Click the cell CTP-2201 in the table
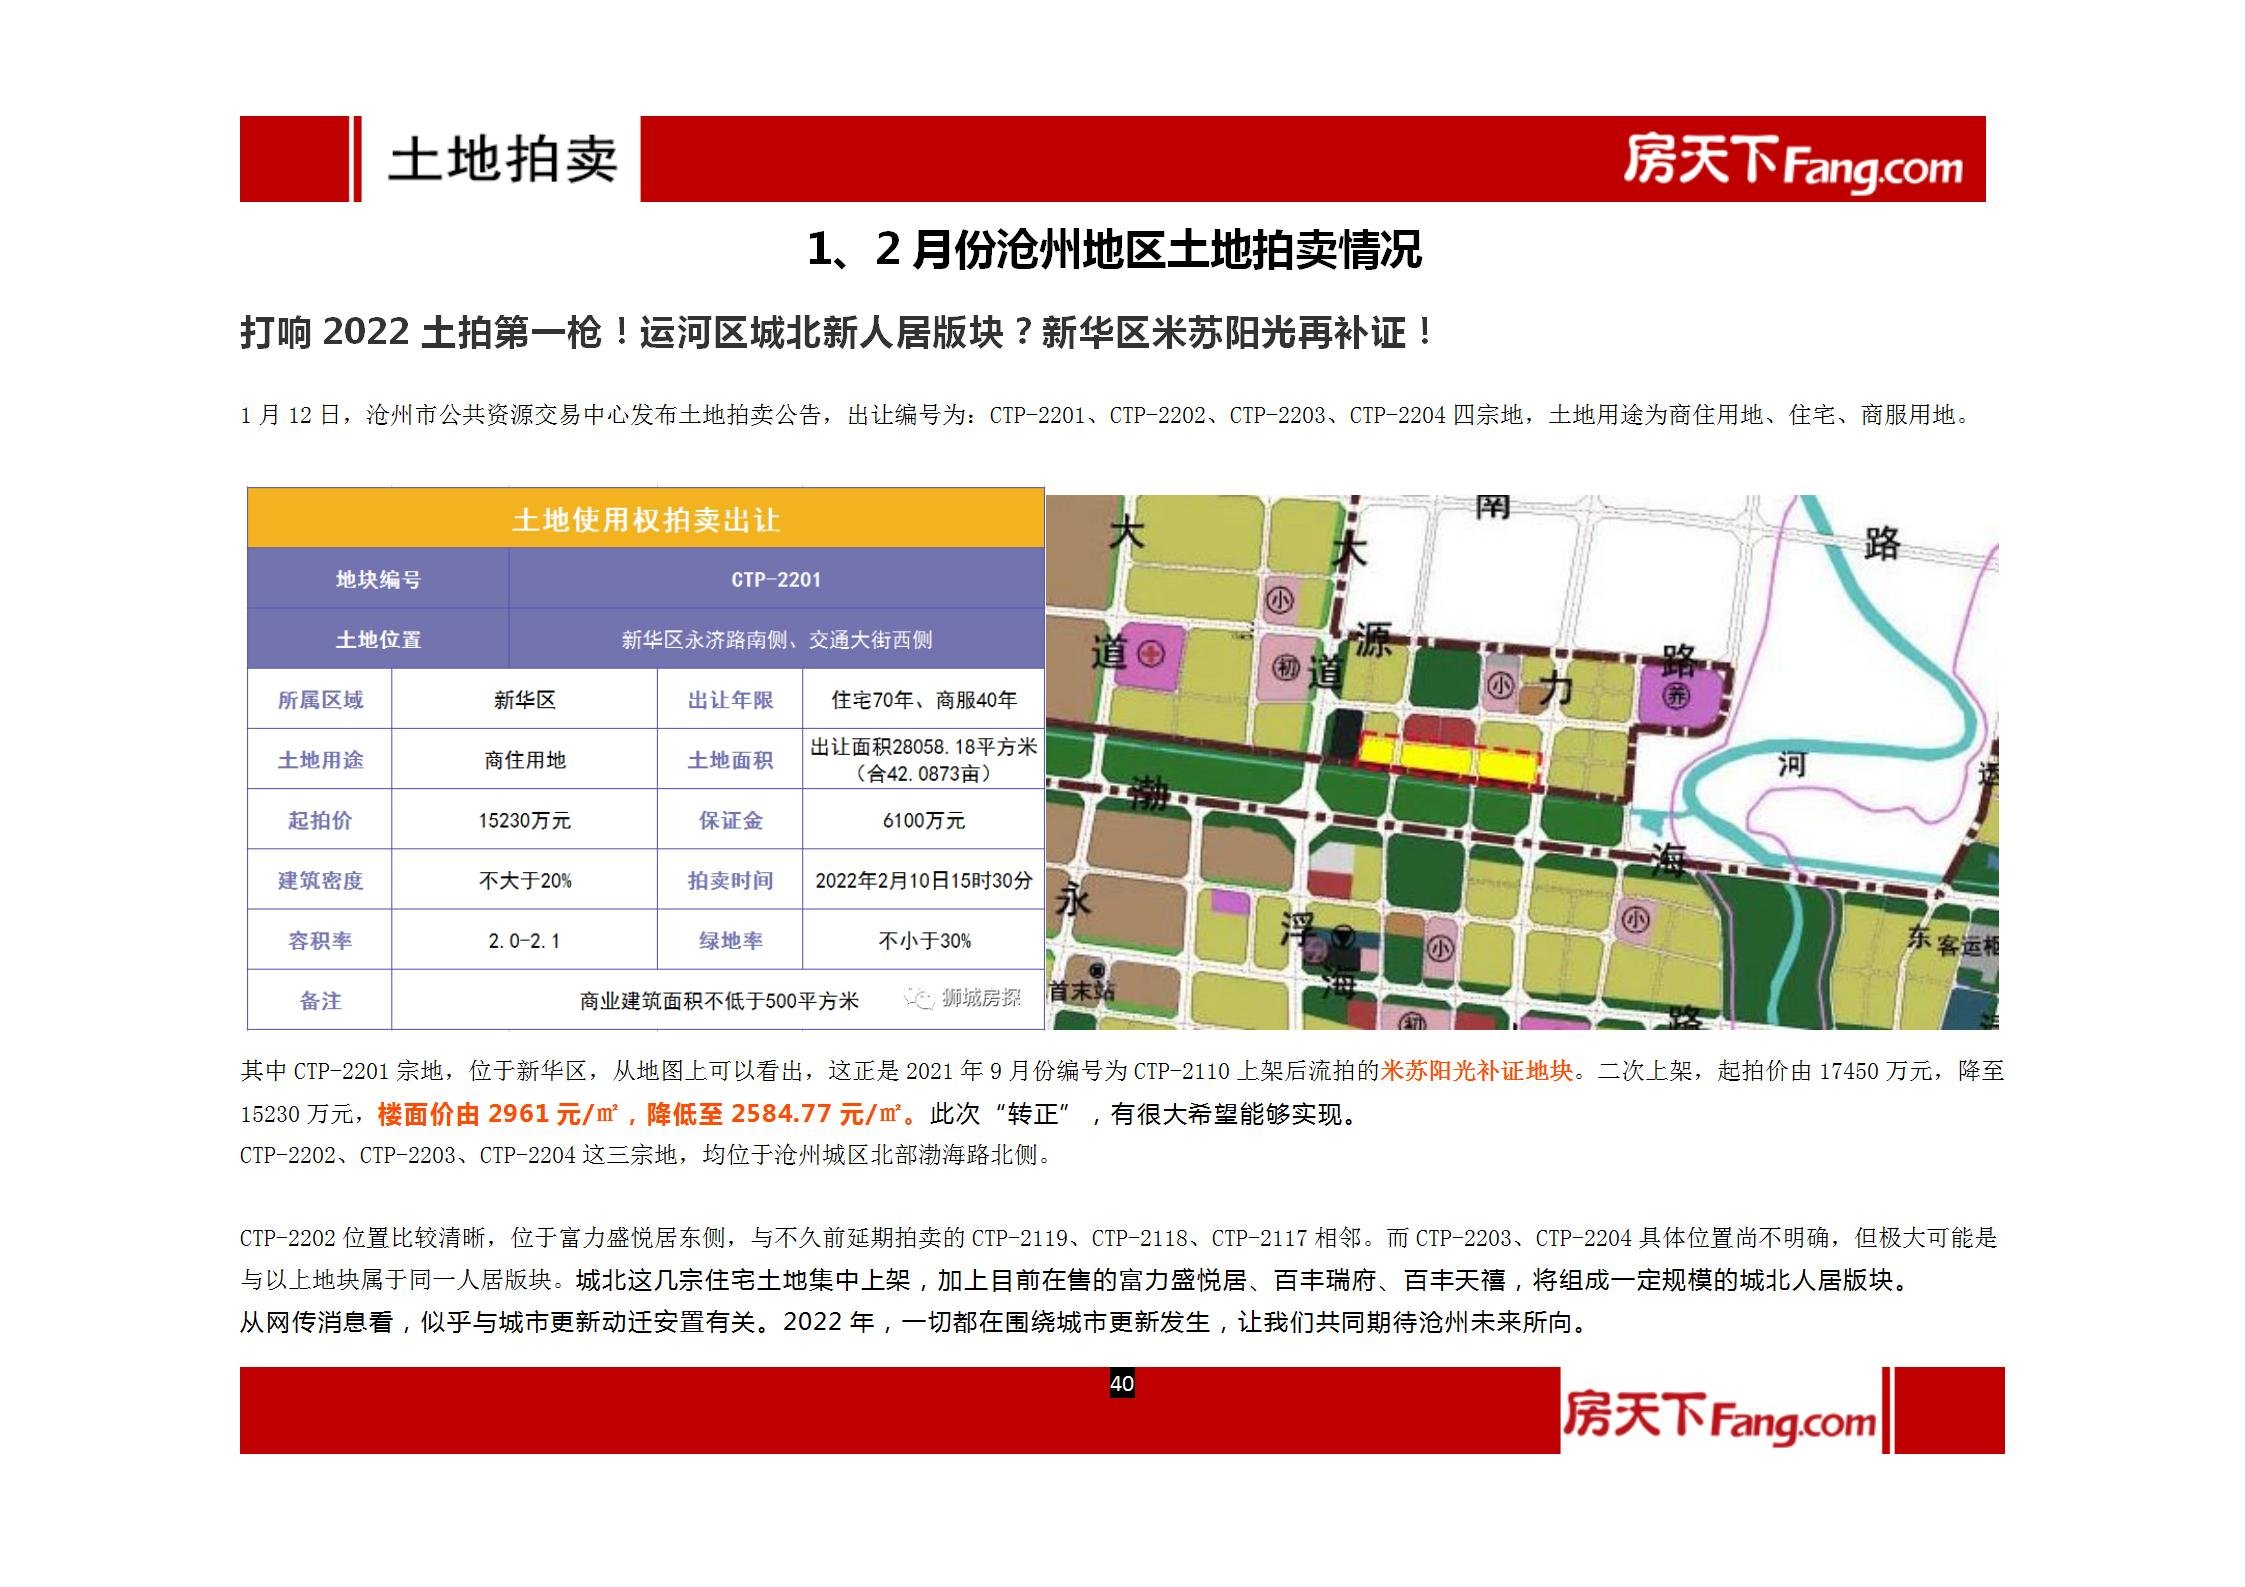The height and width of the screenshot is (1587, 2245). 776,580
